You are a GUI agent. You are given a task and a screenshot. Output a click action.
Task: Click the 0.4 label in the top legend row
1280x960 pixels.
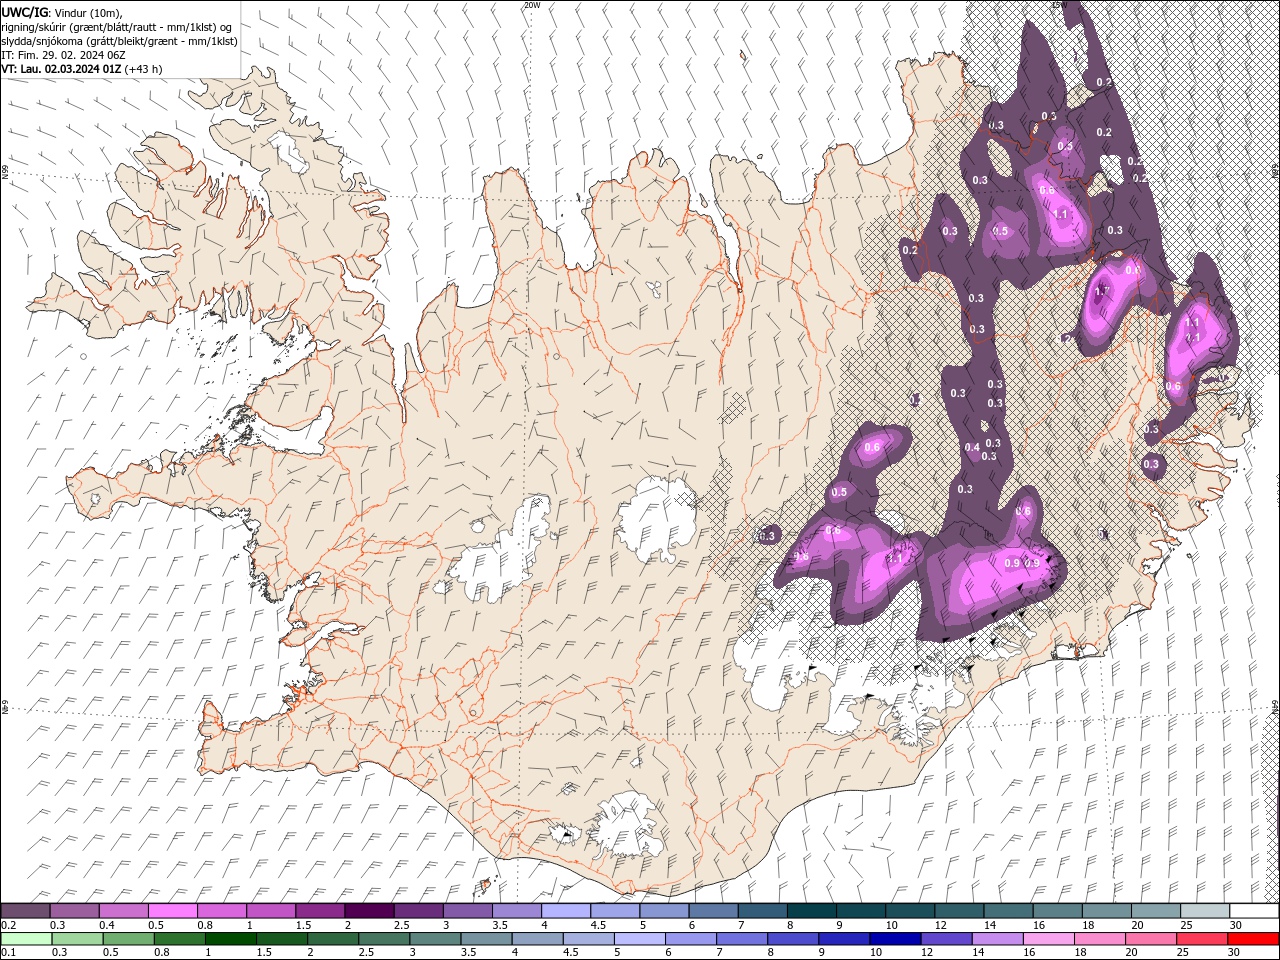coord(106,925)
